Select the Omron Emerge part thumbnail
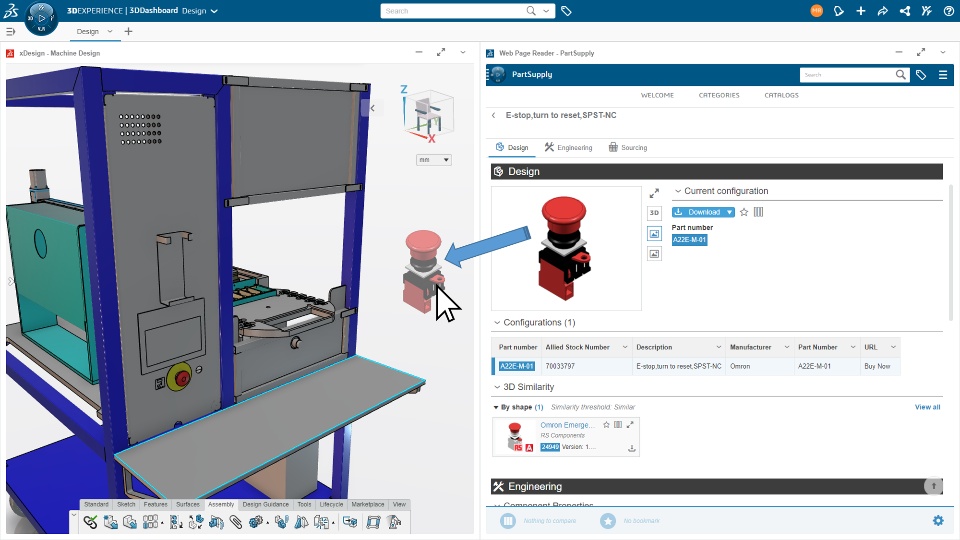This screenshot has height=540, width=960. [516, 437]
